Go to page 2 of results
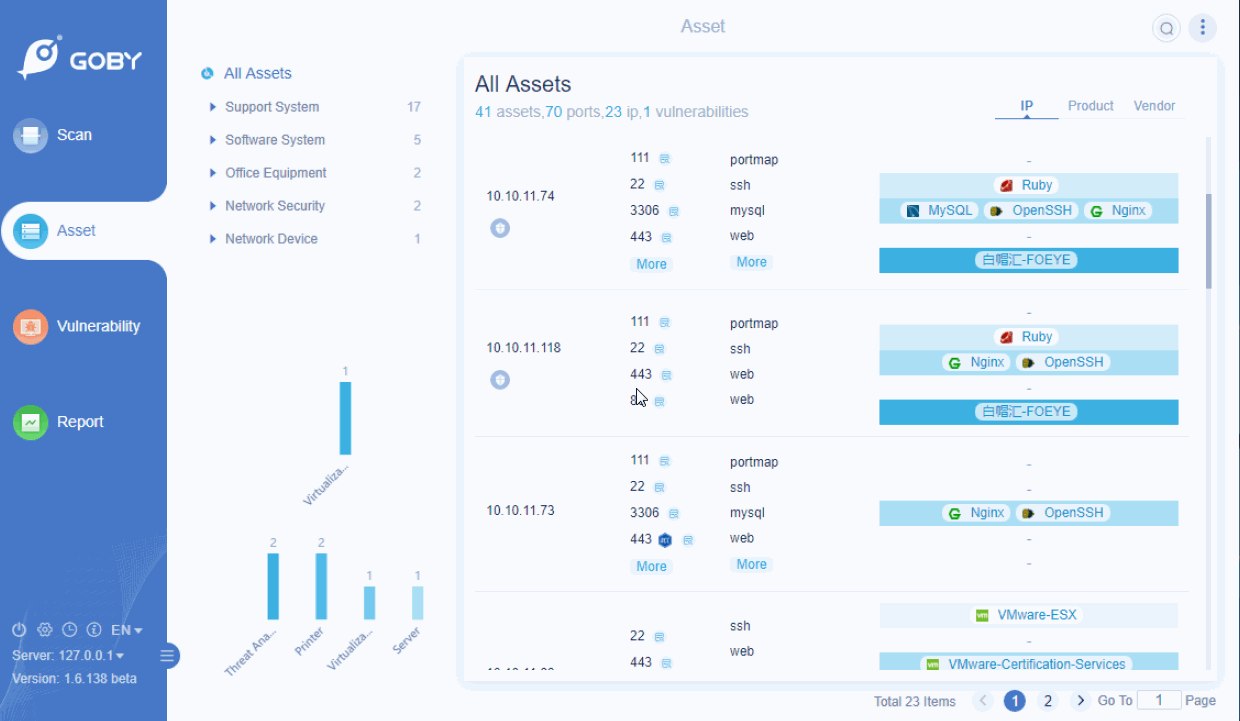1240x721 pixels. click(x=1048, y=701)
